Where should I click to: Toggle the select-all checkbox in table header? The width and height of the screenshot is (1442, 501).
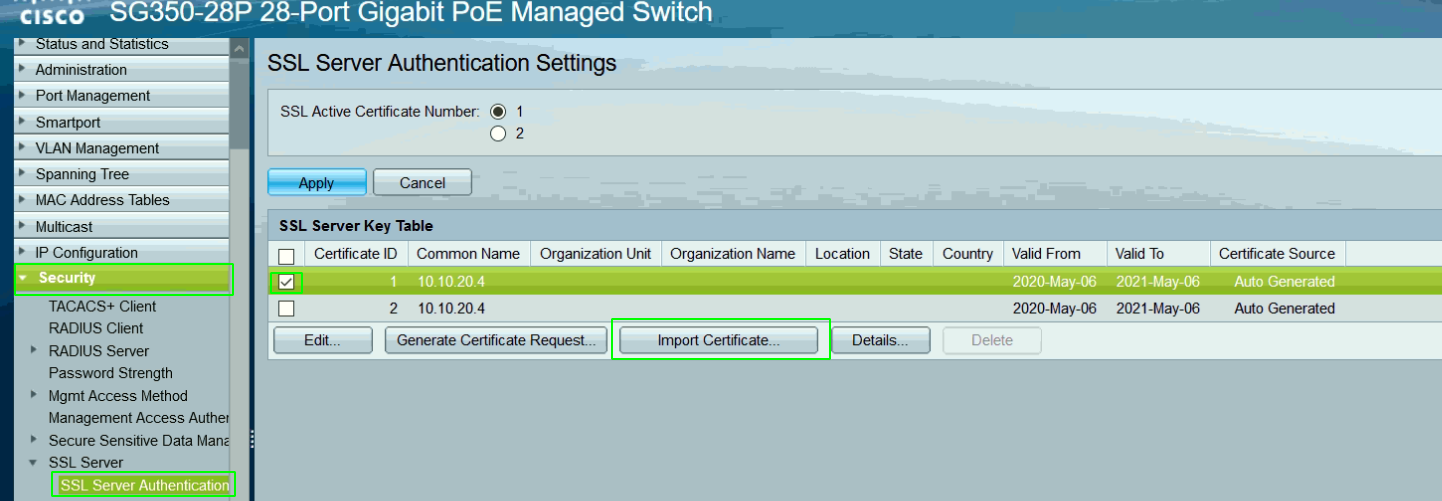point(286,255)
